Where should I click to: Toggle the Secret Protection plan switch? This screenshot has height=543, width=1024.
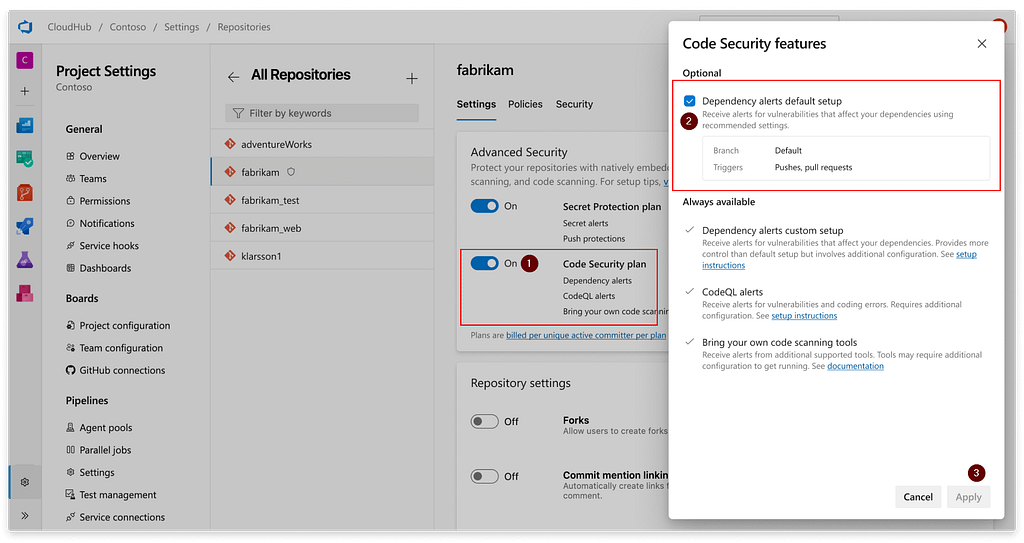[x=485, y=206]
